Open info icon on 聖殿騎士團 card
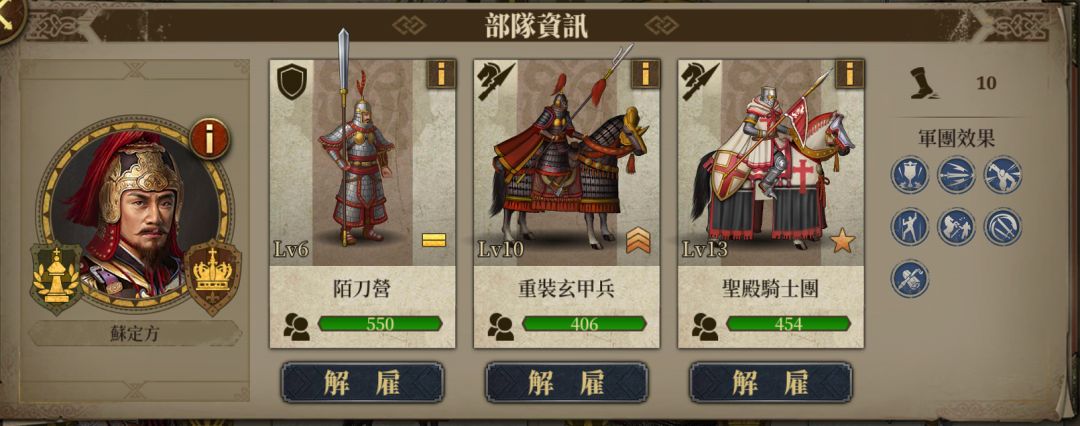 pyautogui.click(x=849, y=74)
